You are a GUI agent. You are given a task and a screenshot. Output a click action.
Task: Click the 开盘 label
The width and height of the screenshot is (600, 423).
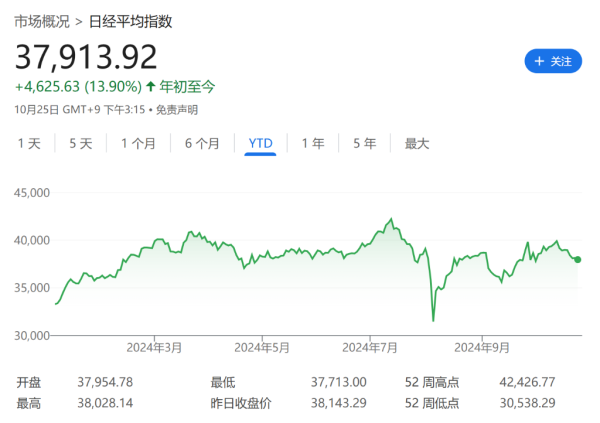point(29,382)
